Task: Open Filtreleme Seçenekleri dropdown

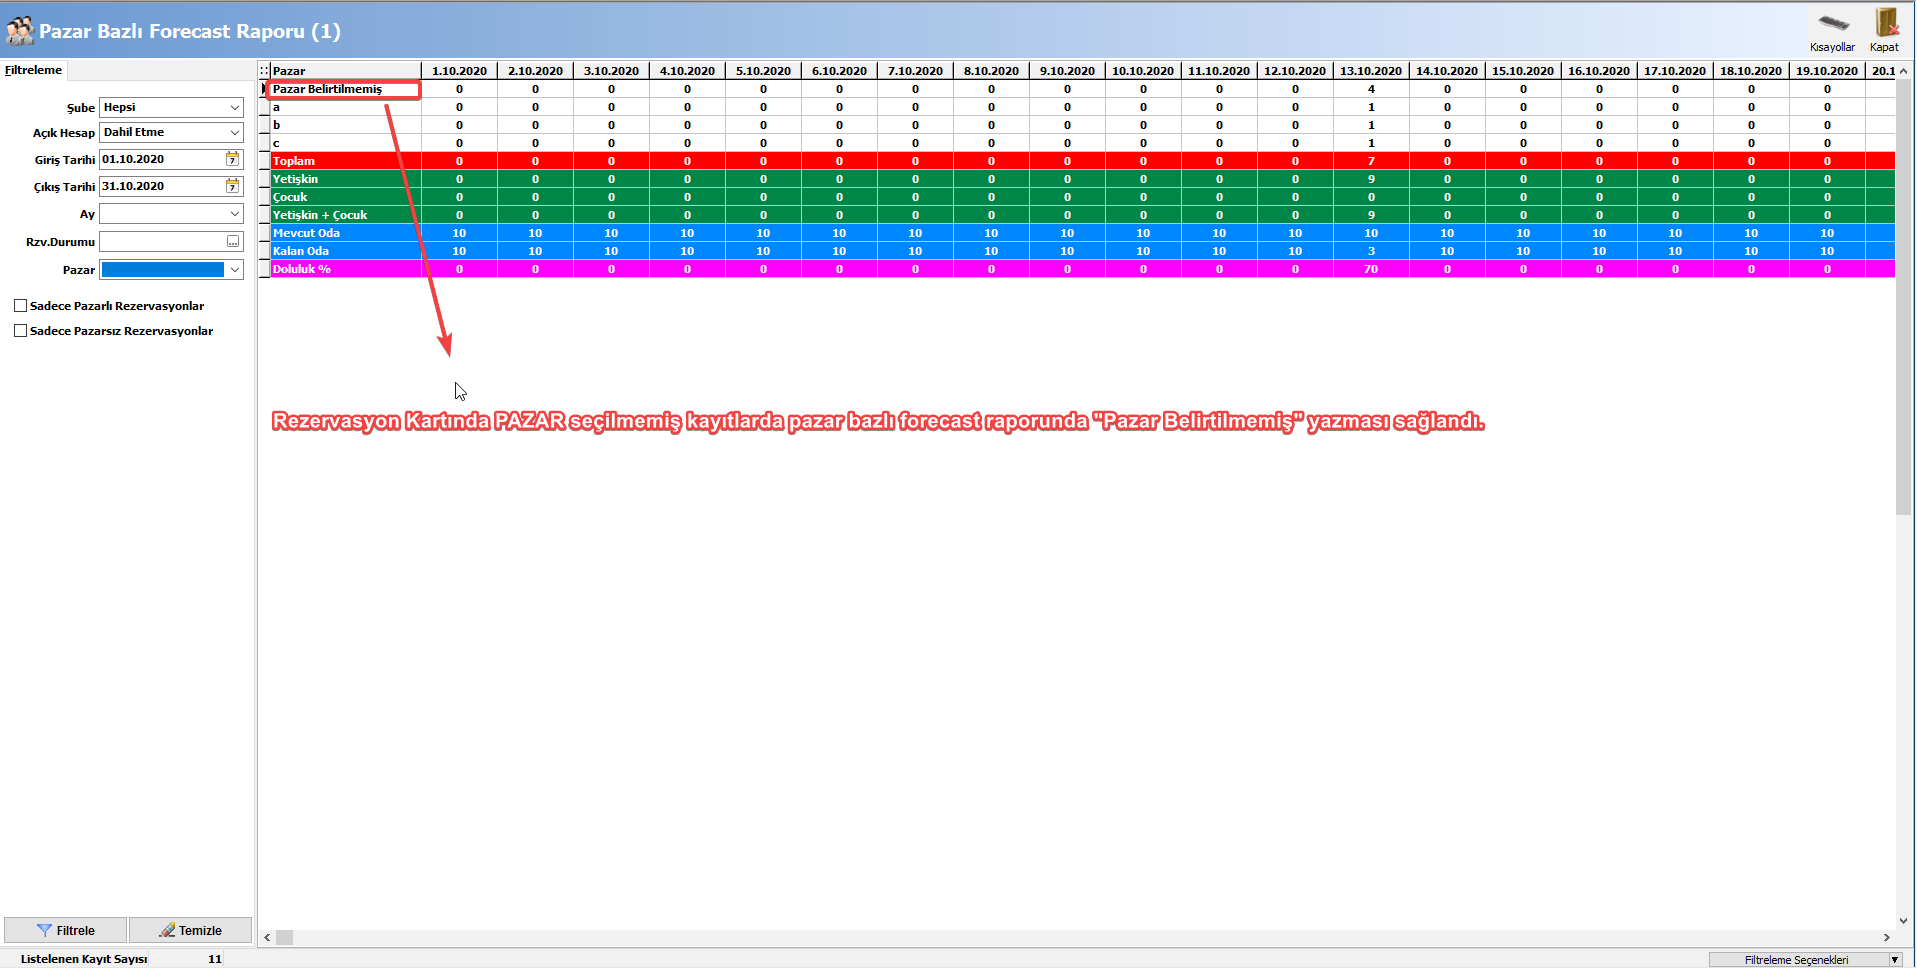Action: tap(1894, 960)
